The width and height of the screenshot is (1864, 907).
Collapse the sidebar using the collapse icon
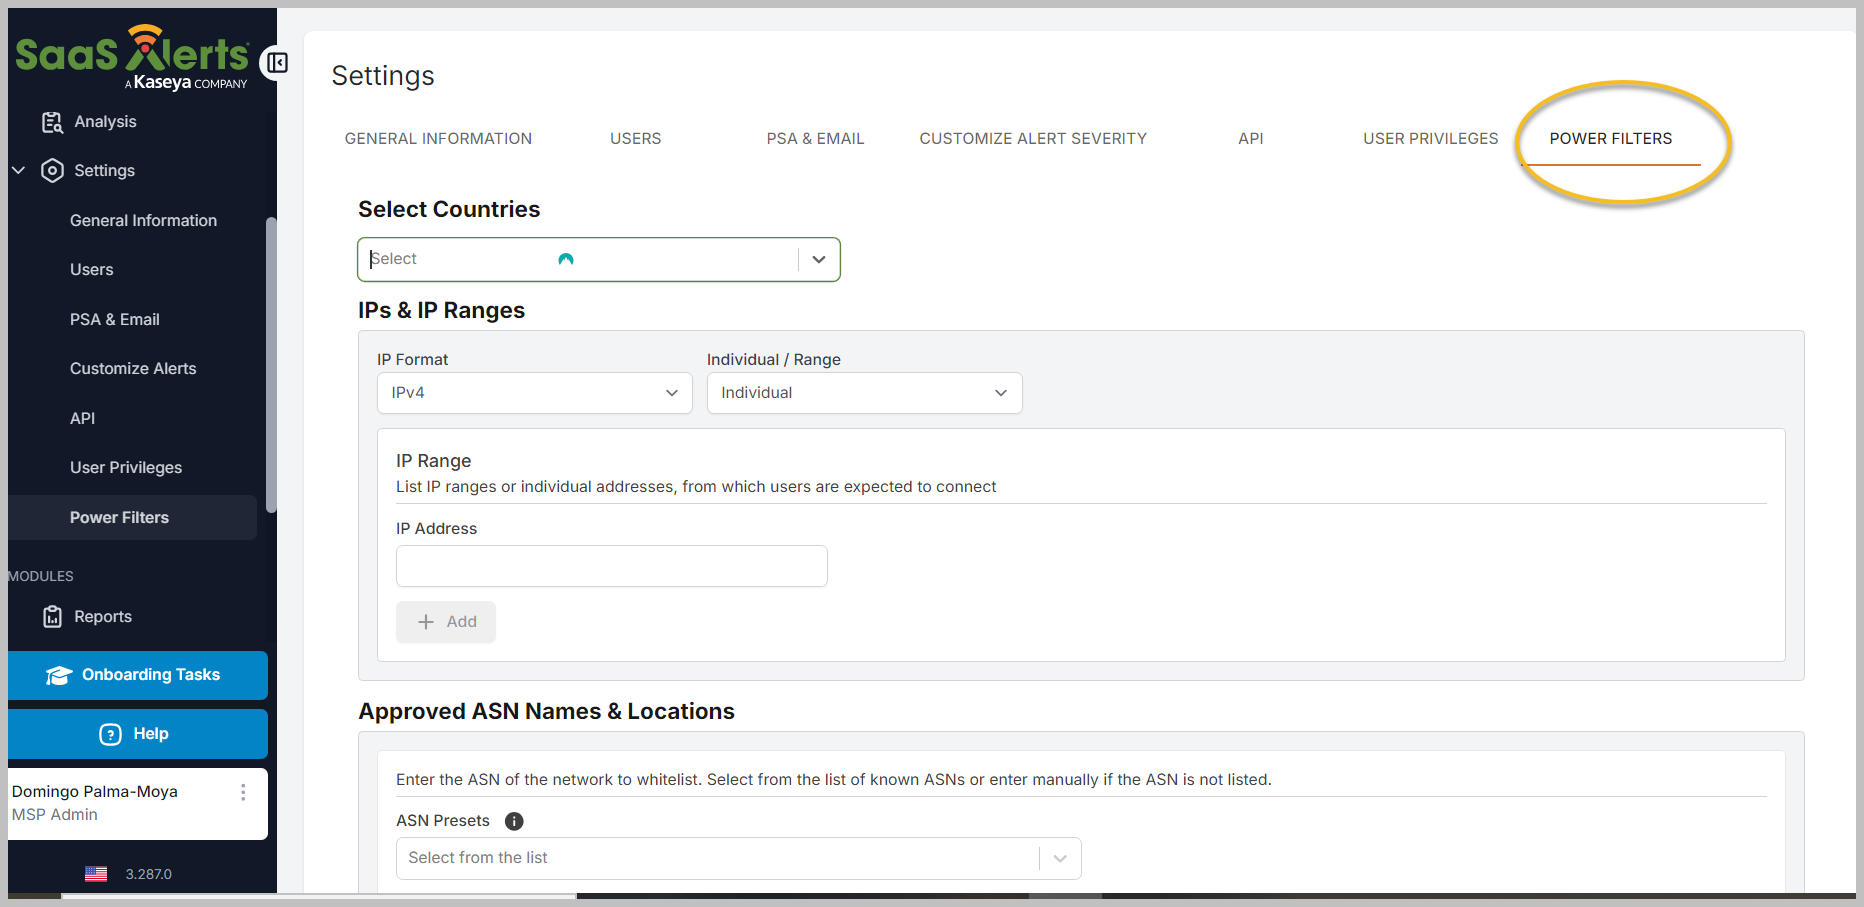tap(276, 62)
